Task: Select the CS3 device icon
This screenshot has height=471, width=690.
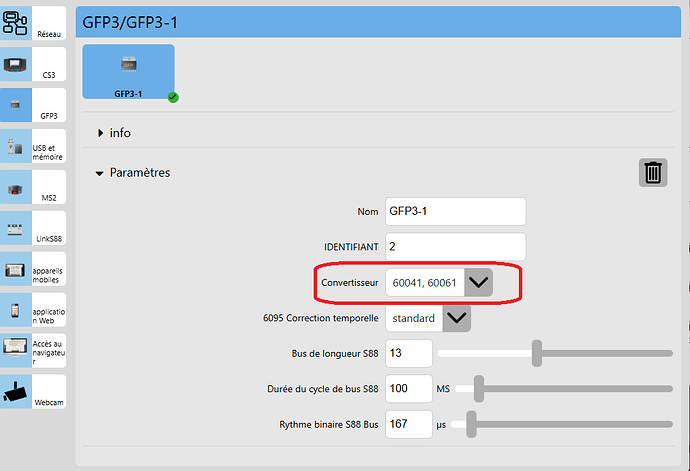Action: (x=33, y=64)
